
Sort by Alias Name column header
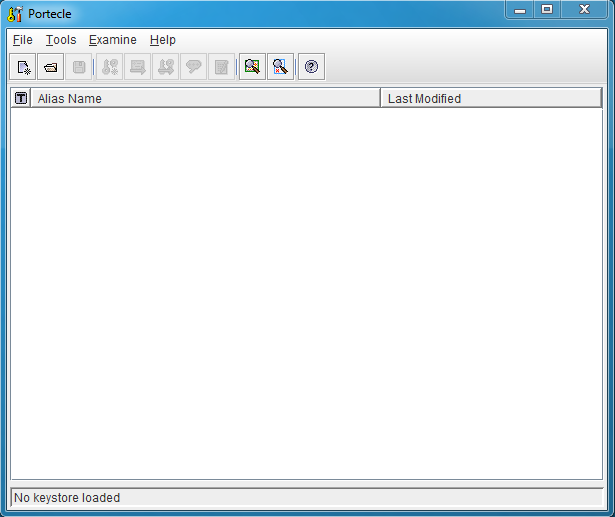click(205, 98)
